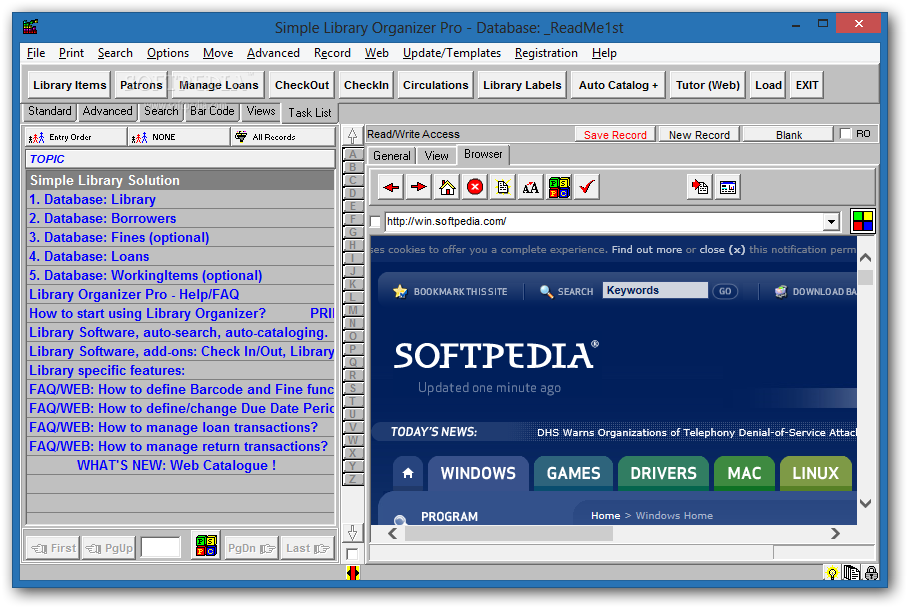Open 'WHAT'S NEW: Web Catalogue !' topic
The width and height of the screenshot is (908, 608).
(180, 466)
